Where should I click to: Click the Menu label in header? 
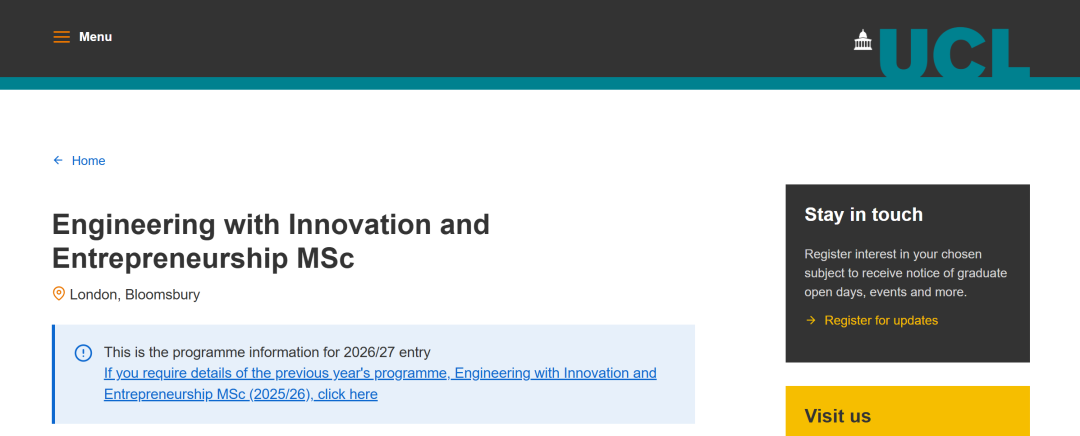tap(96, 37)
